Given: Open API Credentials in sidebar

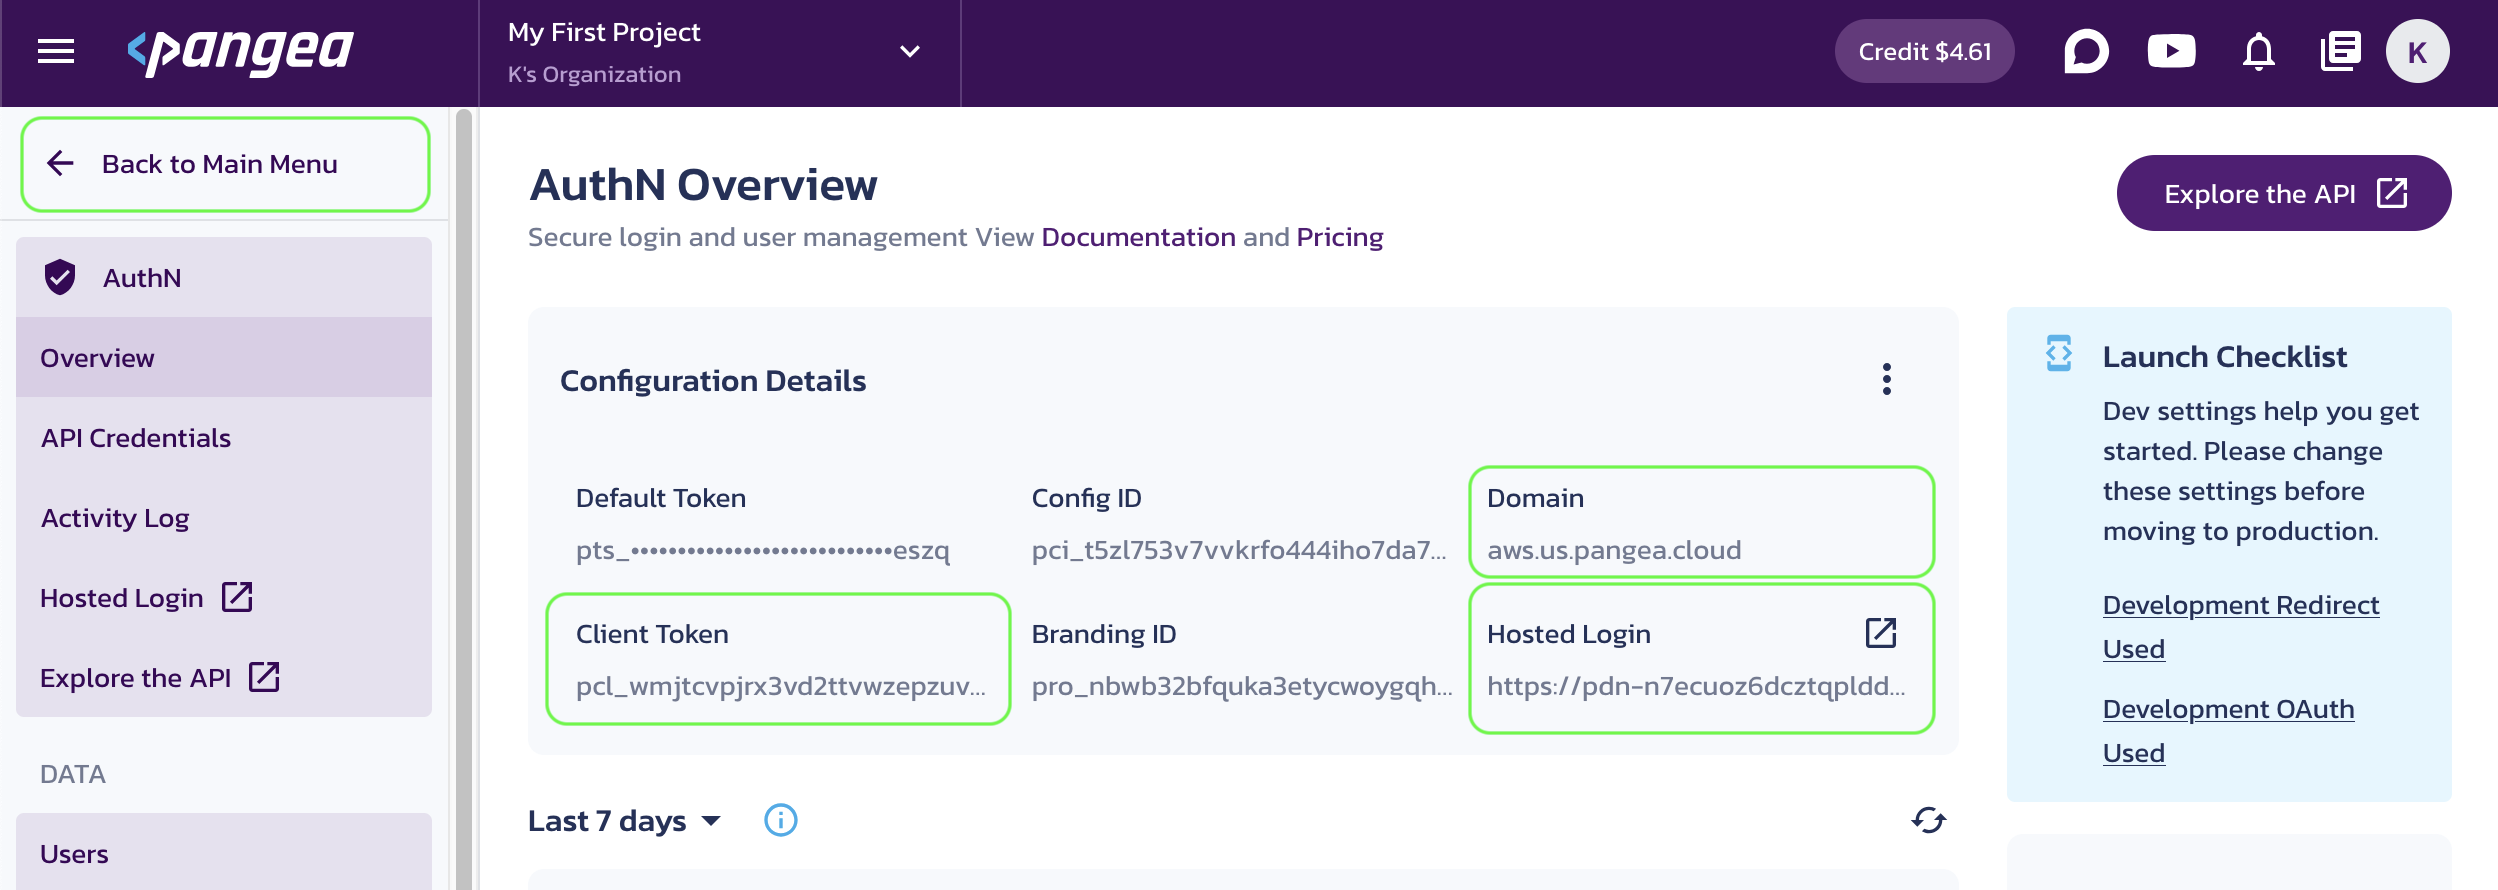Looking at the screenshot, I should 224,438.
